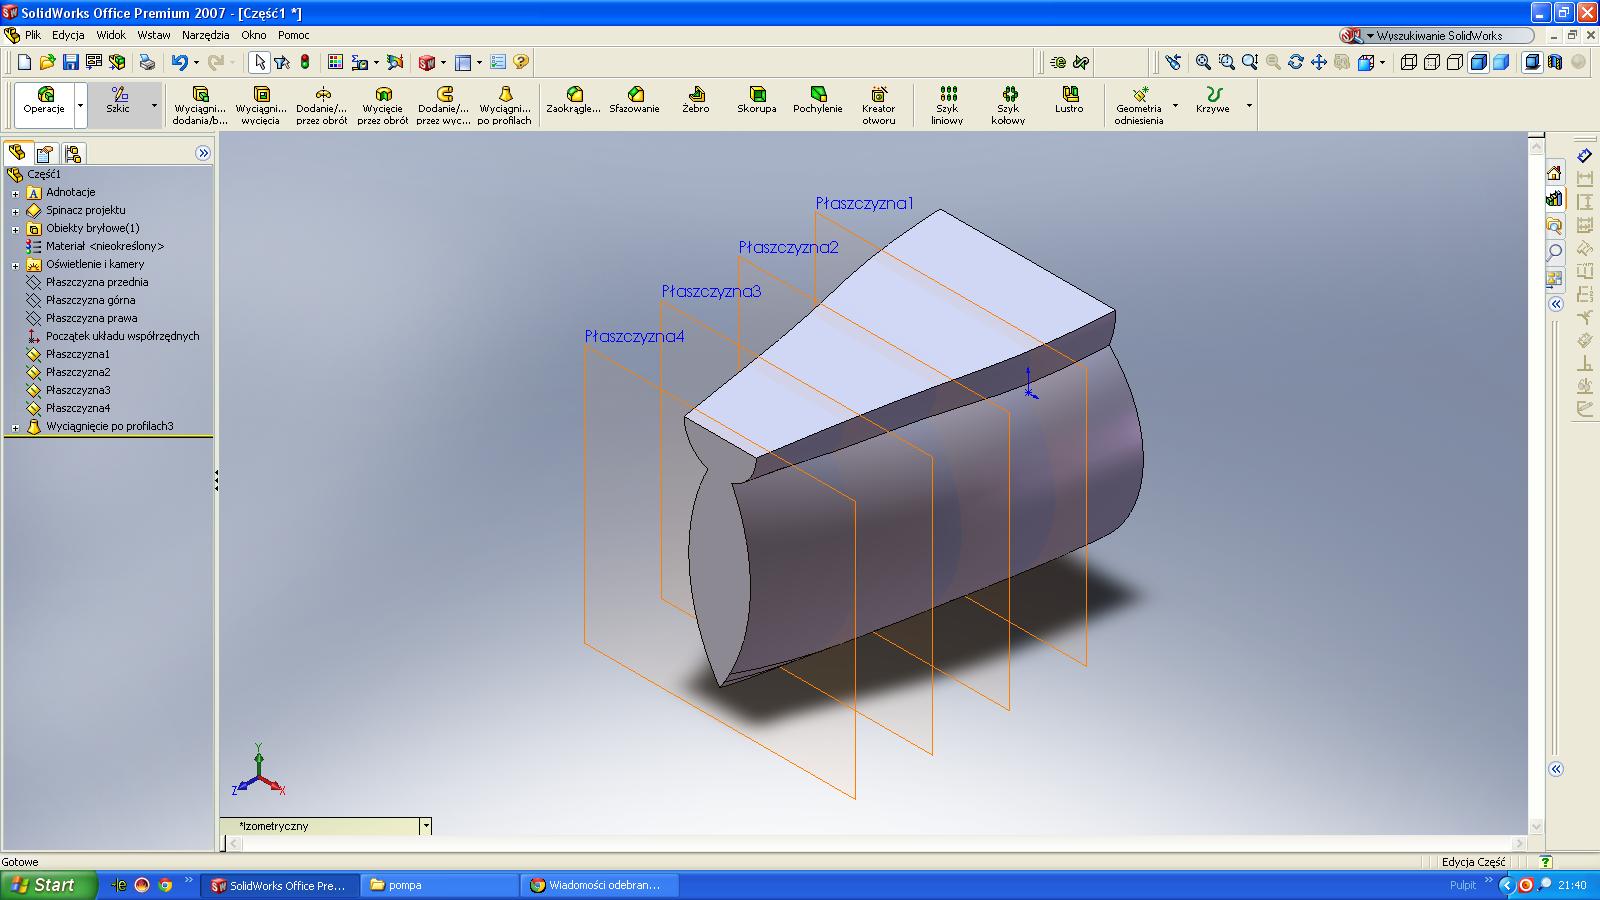Click the Save document icon
Image resolution: width=1600 pixels, height=900 pixels.
pyautogui.click(x=70, y=62)
